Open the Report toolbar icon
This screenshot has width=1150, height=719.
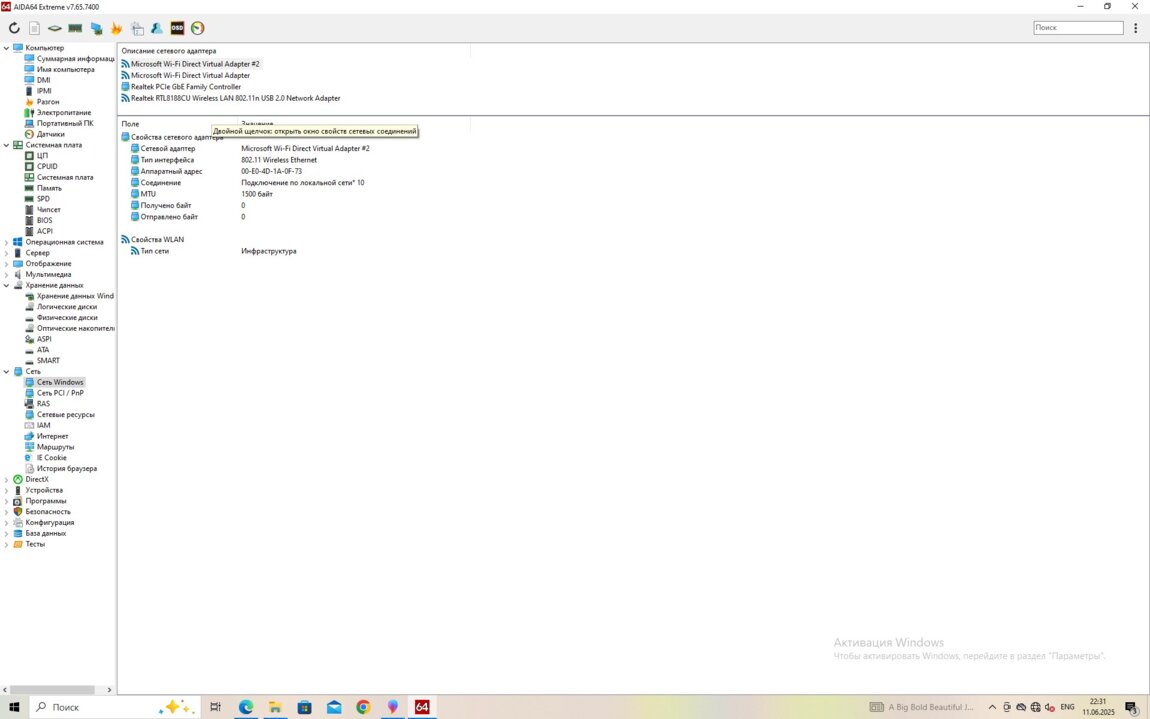(x=35, y=28)
